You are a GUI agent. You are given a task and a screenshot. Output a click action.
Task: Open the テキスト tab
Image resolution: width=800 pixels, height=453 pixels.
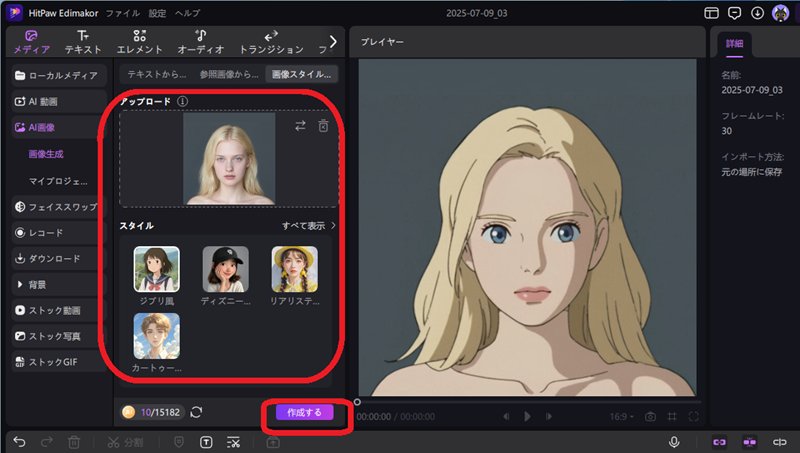tap(83, 42)
